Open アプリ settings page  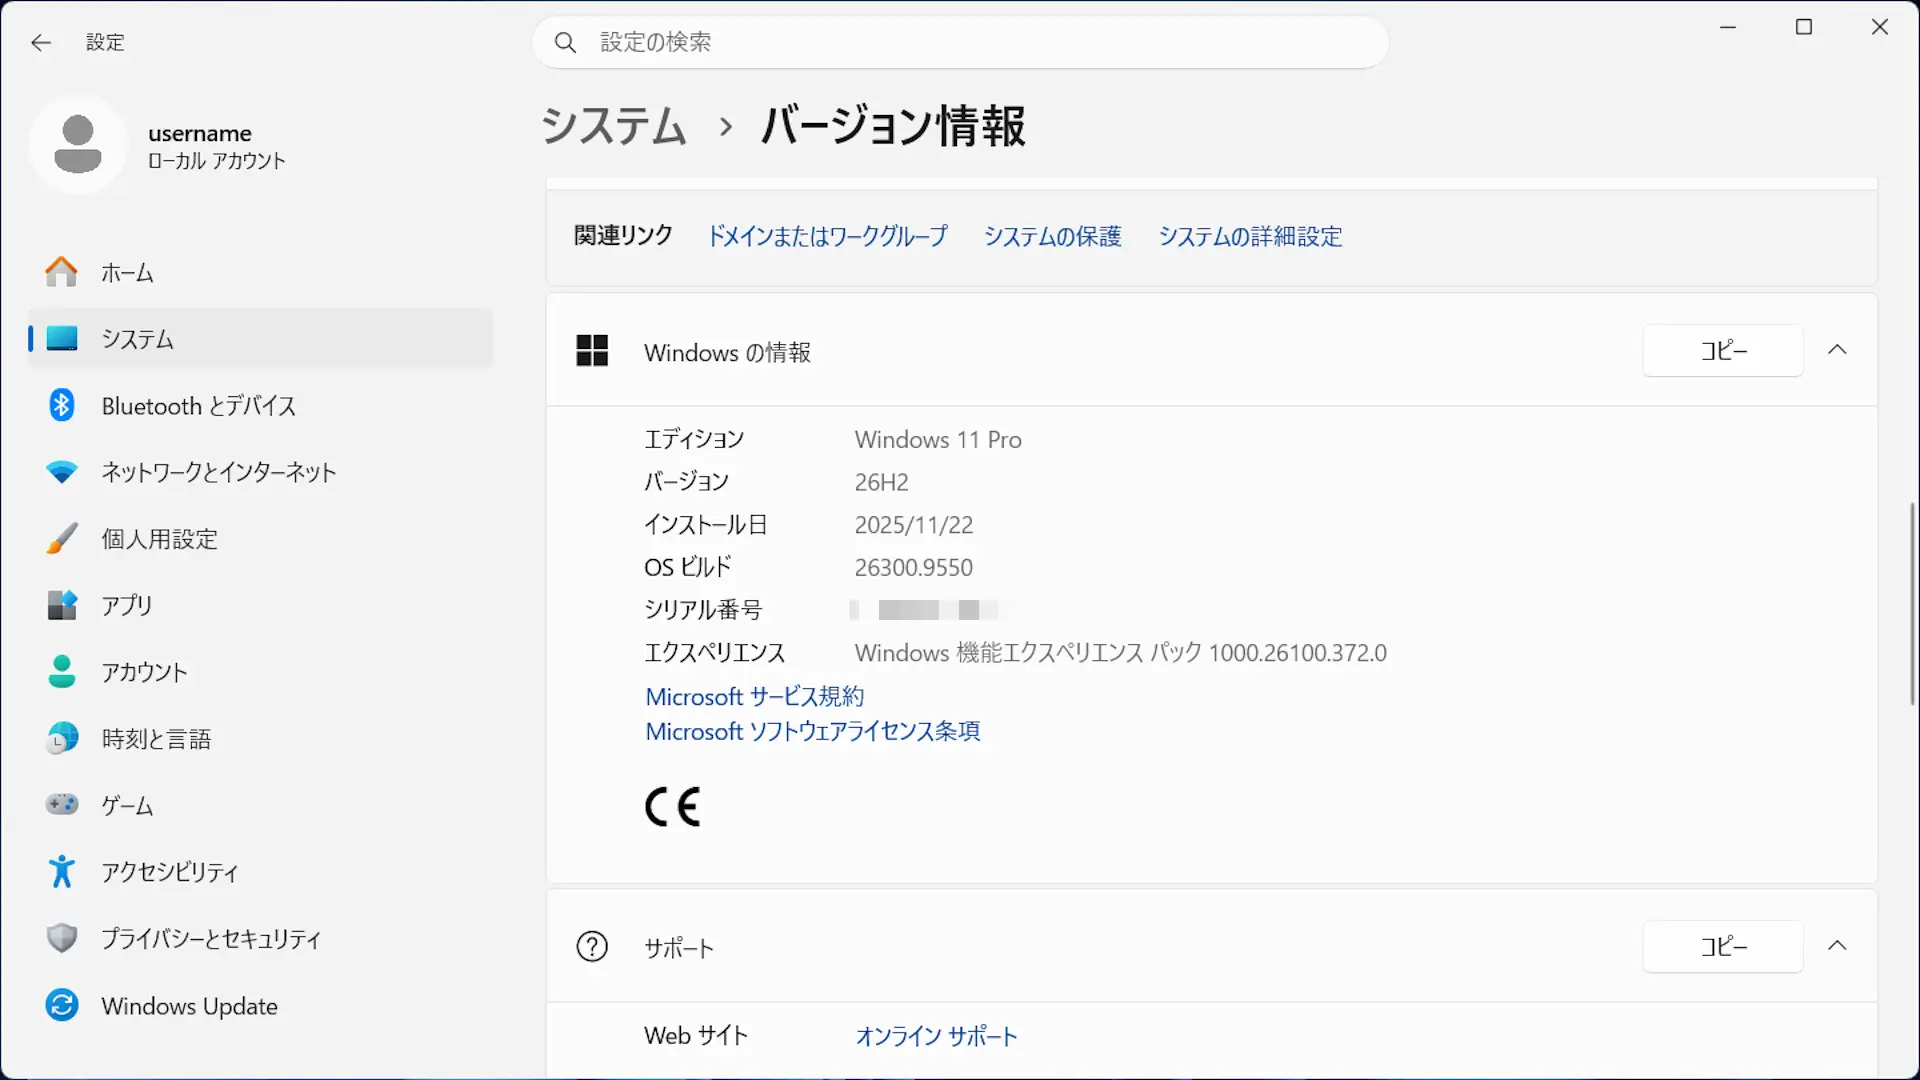click(261, 605)
